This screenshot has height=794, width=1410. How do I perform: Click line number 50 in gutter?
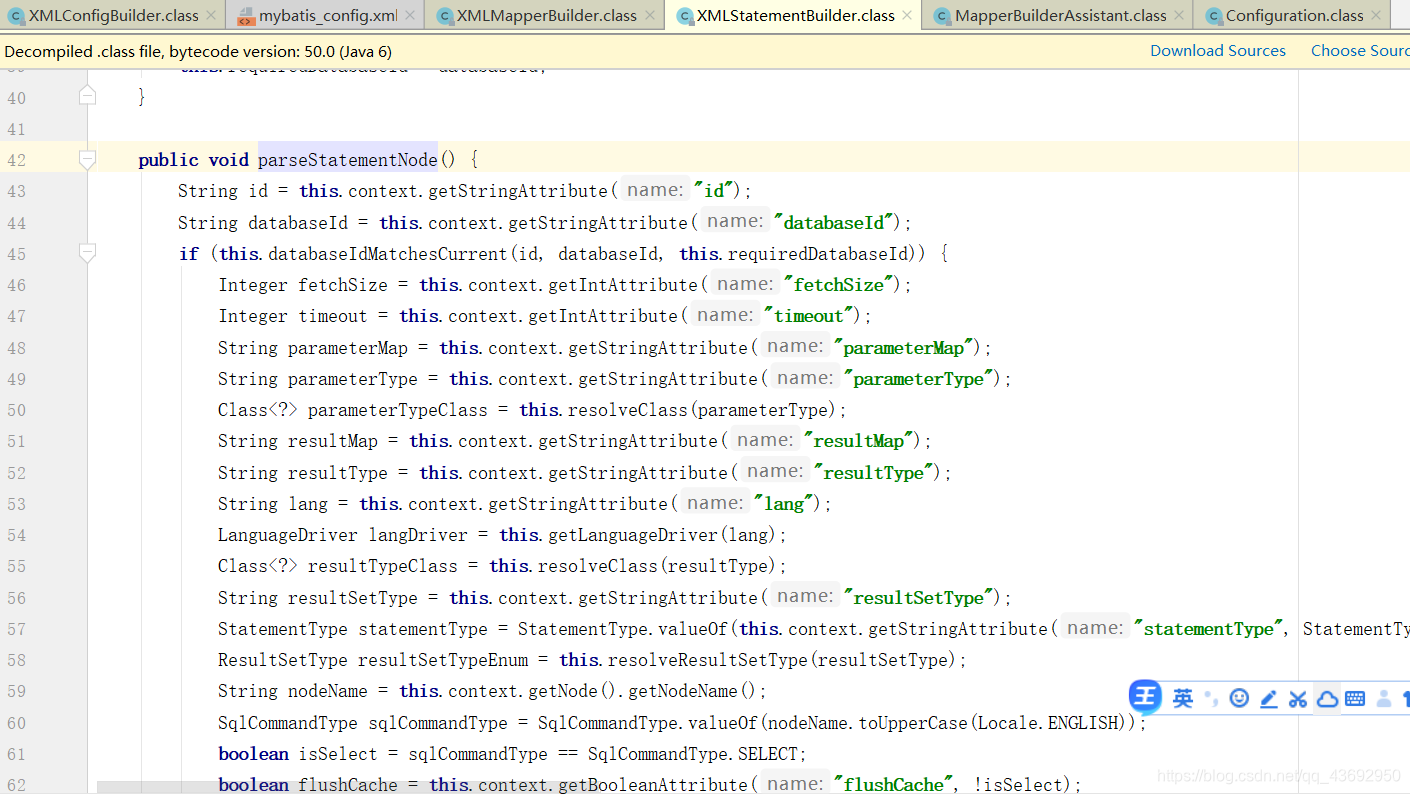pyautogui.click(x=16, y=410)
